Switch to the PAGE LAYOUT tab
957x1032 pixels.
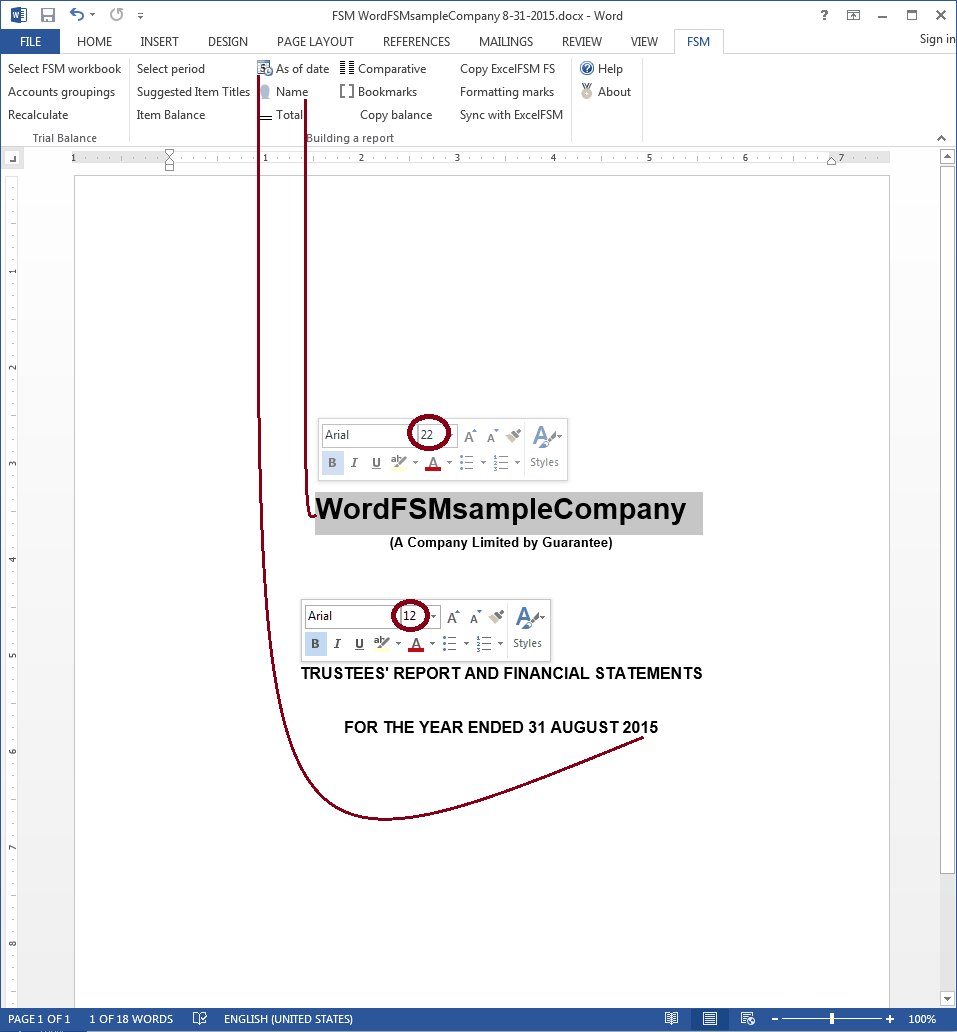coord(315,41)
